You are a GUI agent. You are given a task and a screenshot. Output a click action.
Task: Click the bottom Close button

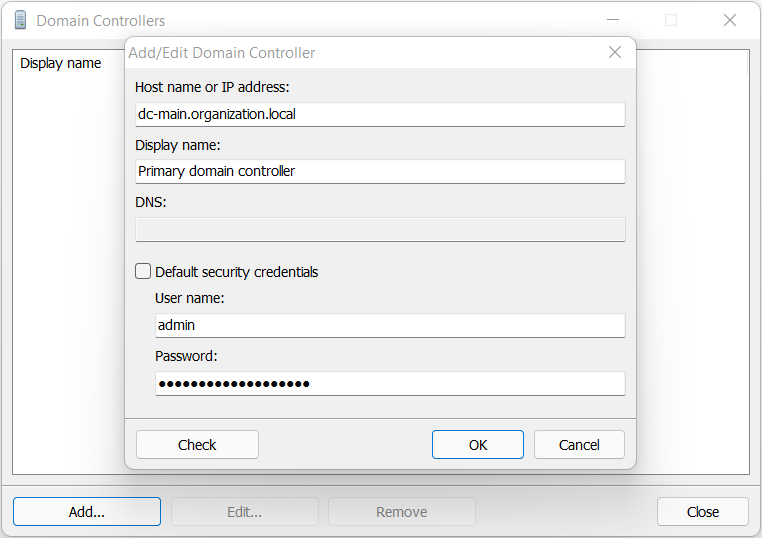point(702,511)
